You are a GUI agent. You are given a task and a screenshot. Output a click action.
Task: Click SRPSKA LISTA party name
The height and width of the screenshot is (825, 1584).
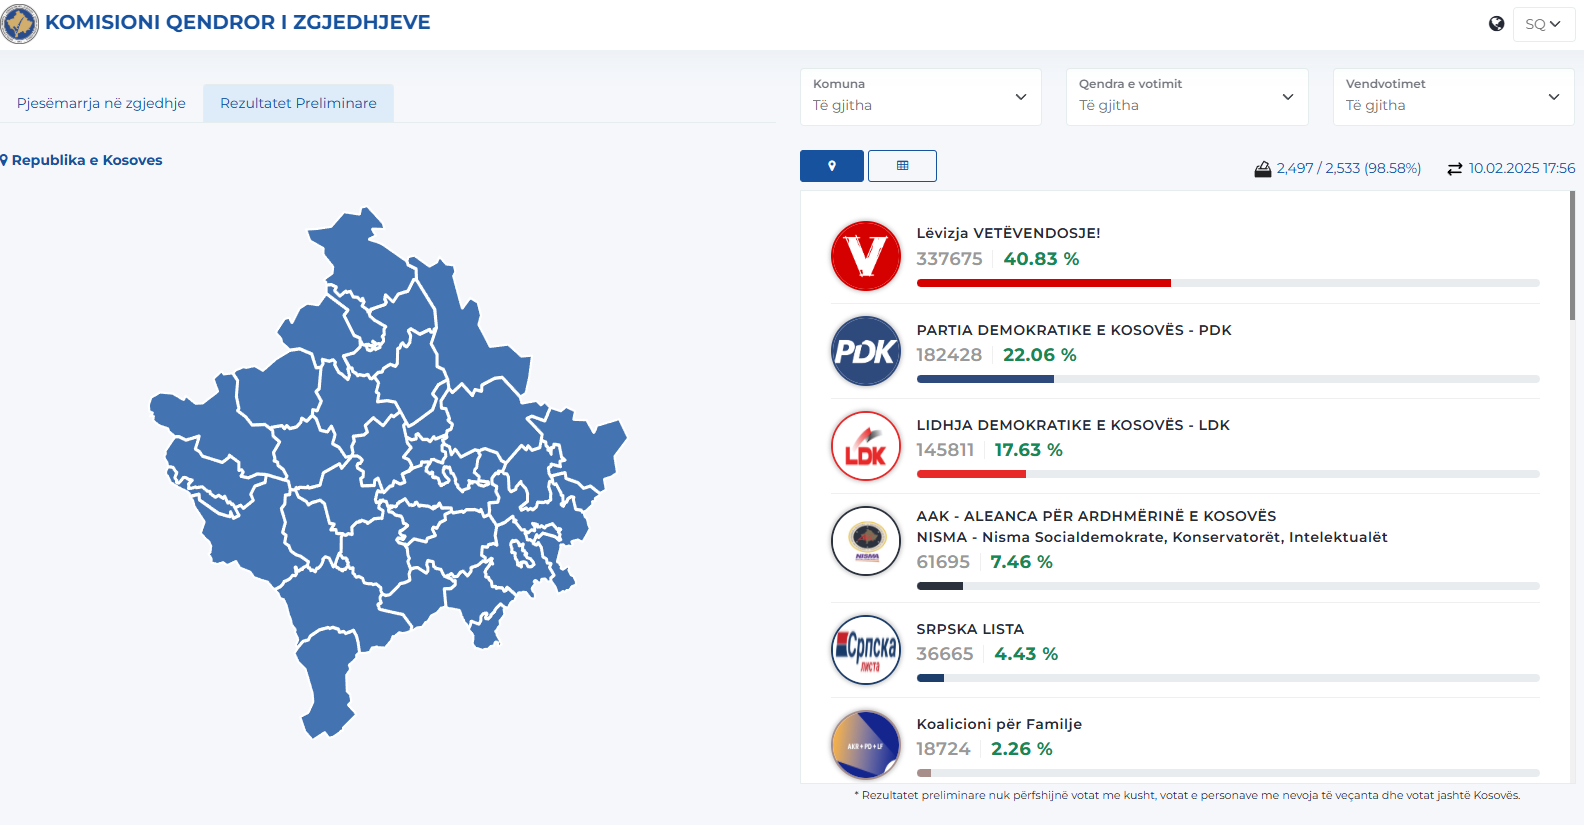[970, 629]
